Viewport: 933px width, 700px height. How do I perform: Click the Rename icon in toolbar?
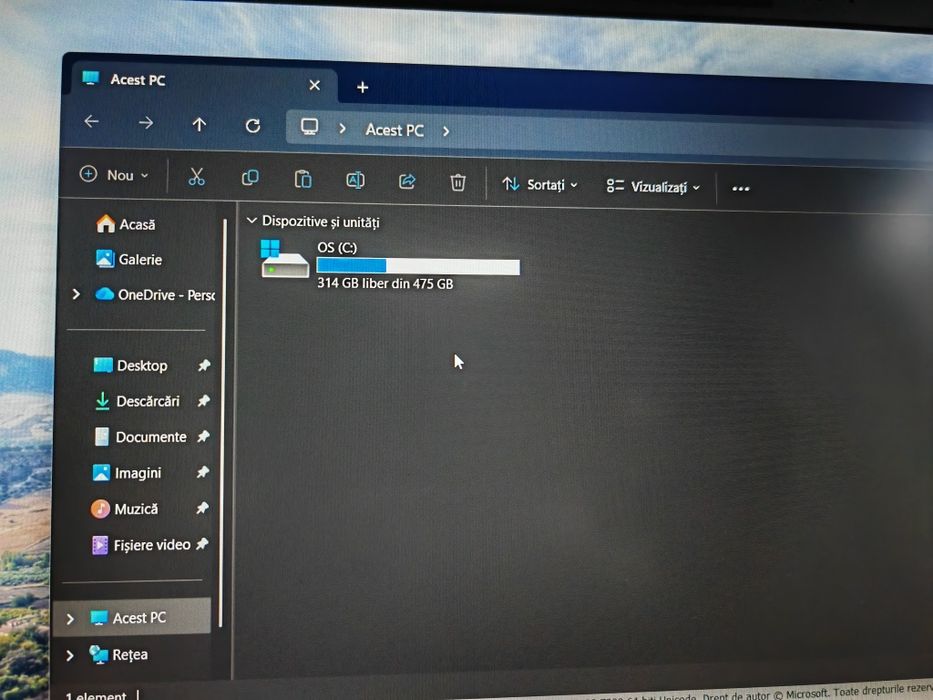tap(355, 180)
